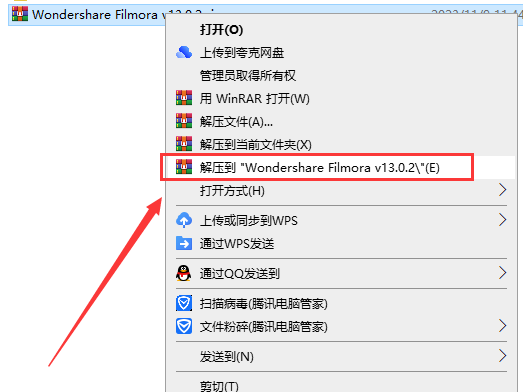Expand the arrow beside 通过QQ发送到
Viewport: 523px width, 392px height.
pos(503,273)
